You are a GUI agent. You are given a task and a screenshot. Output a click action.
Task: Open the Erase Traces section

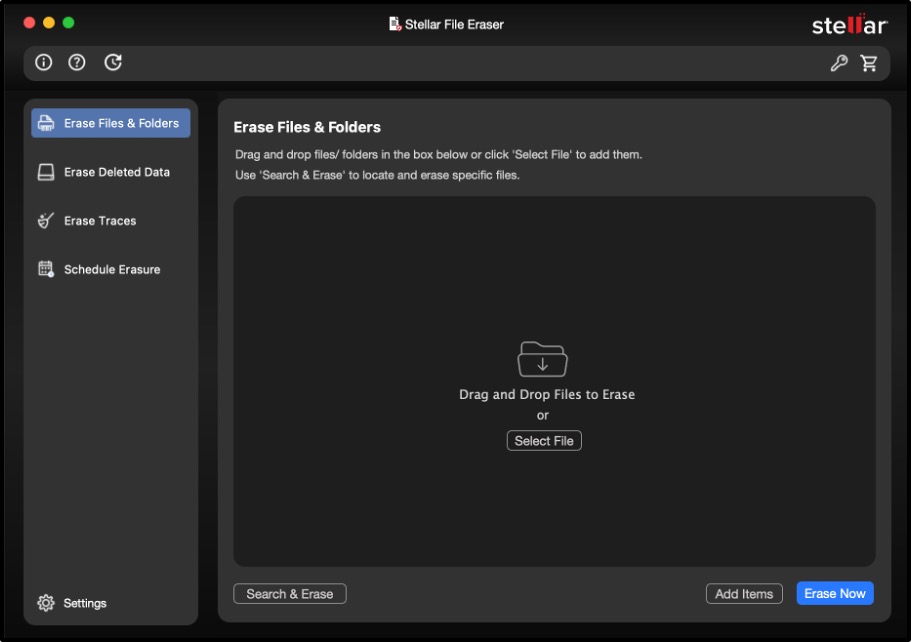coord(111,220)
